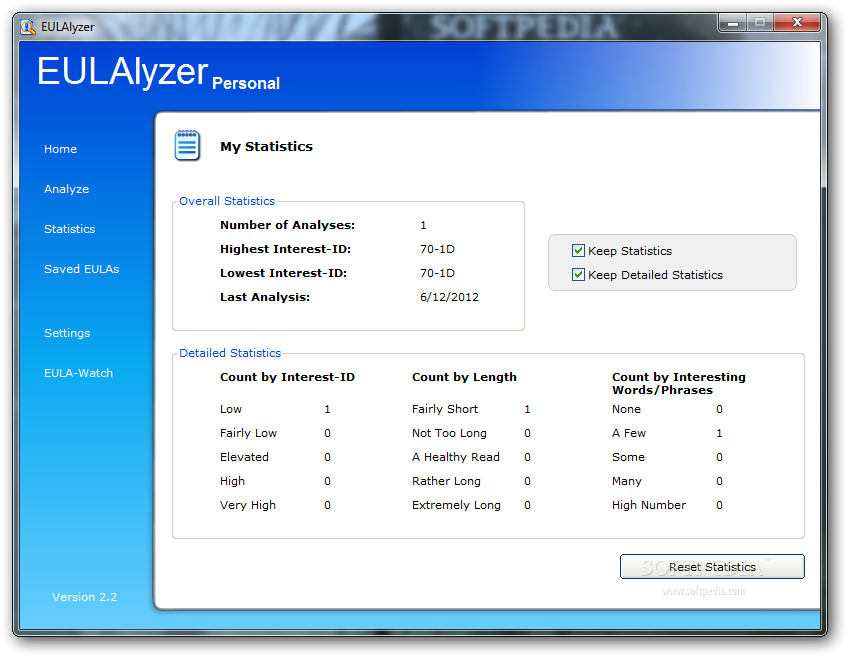Click the None words count label
Screen dimensions: 848x657
[626, 409]
